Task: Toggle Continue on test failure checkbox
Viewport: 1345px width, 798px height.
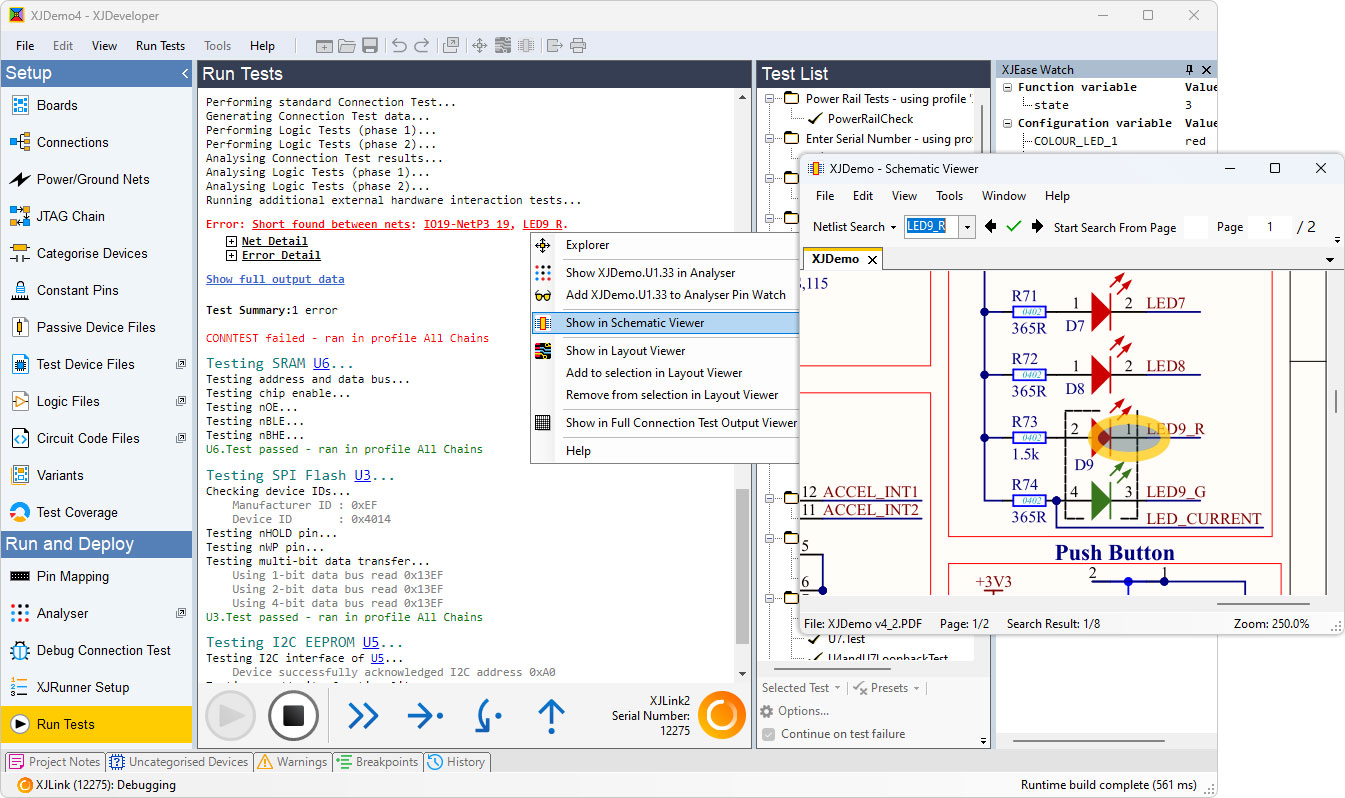Action: [x=768, y=734]
